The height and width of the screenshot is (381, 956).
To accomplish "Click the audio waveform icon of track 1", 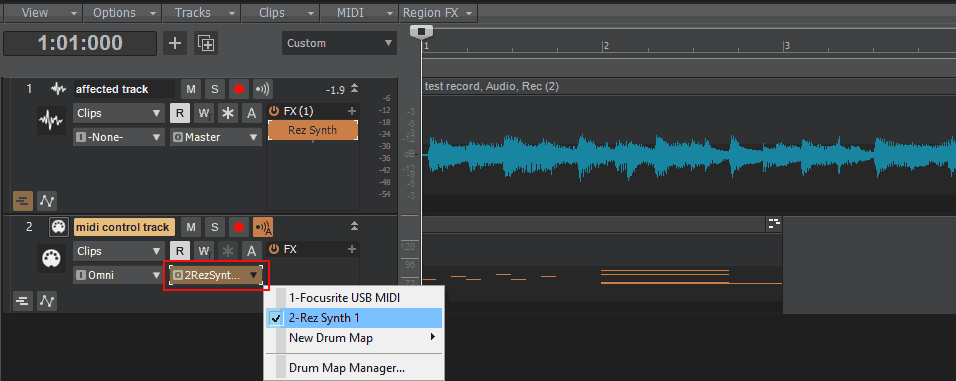I will click(x=58, y=89).
